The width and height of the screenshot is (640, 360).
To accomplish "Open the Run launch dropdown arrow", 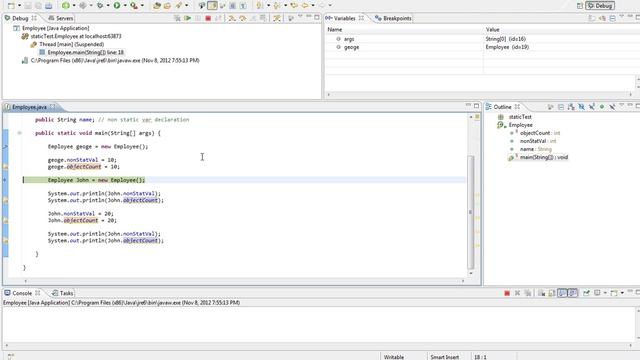I will [125, 6].
